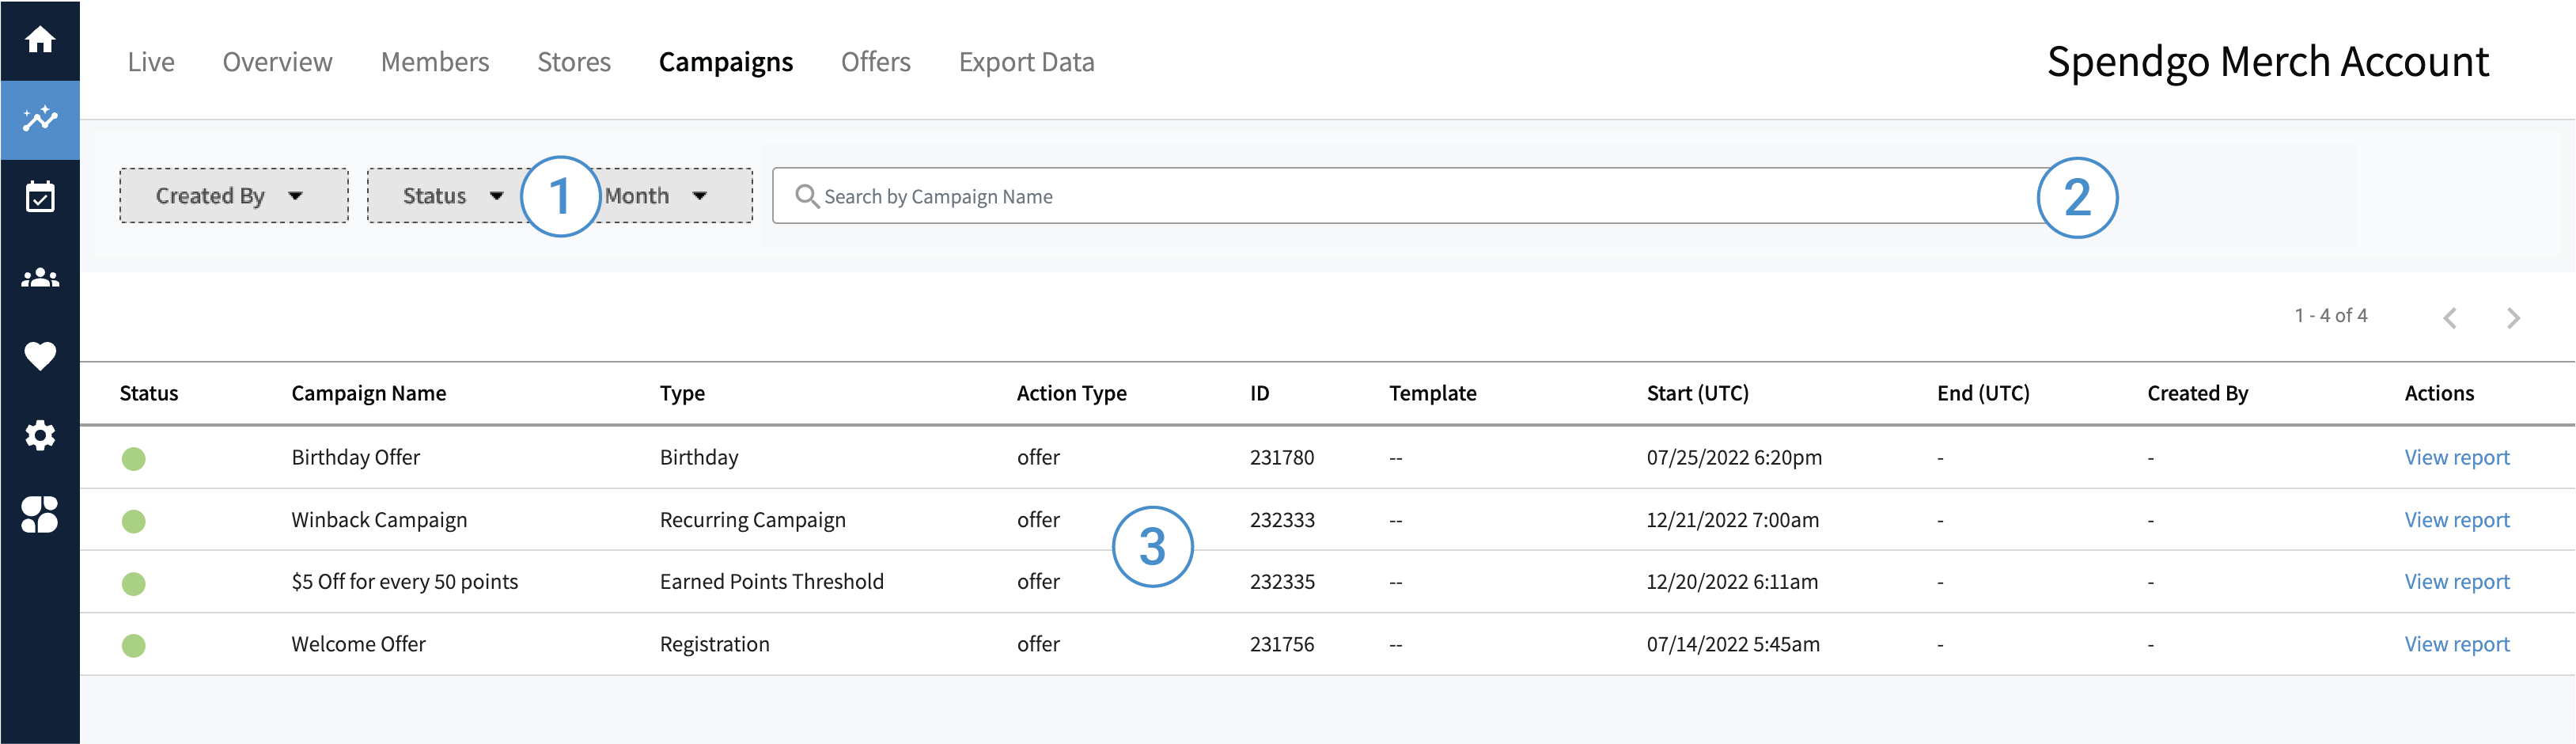Click the Birthday Offer green status dot
The width and height of the screenshot is (2576, 744).
pyautogui.click(x=133, y=459)
